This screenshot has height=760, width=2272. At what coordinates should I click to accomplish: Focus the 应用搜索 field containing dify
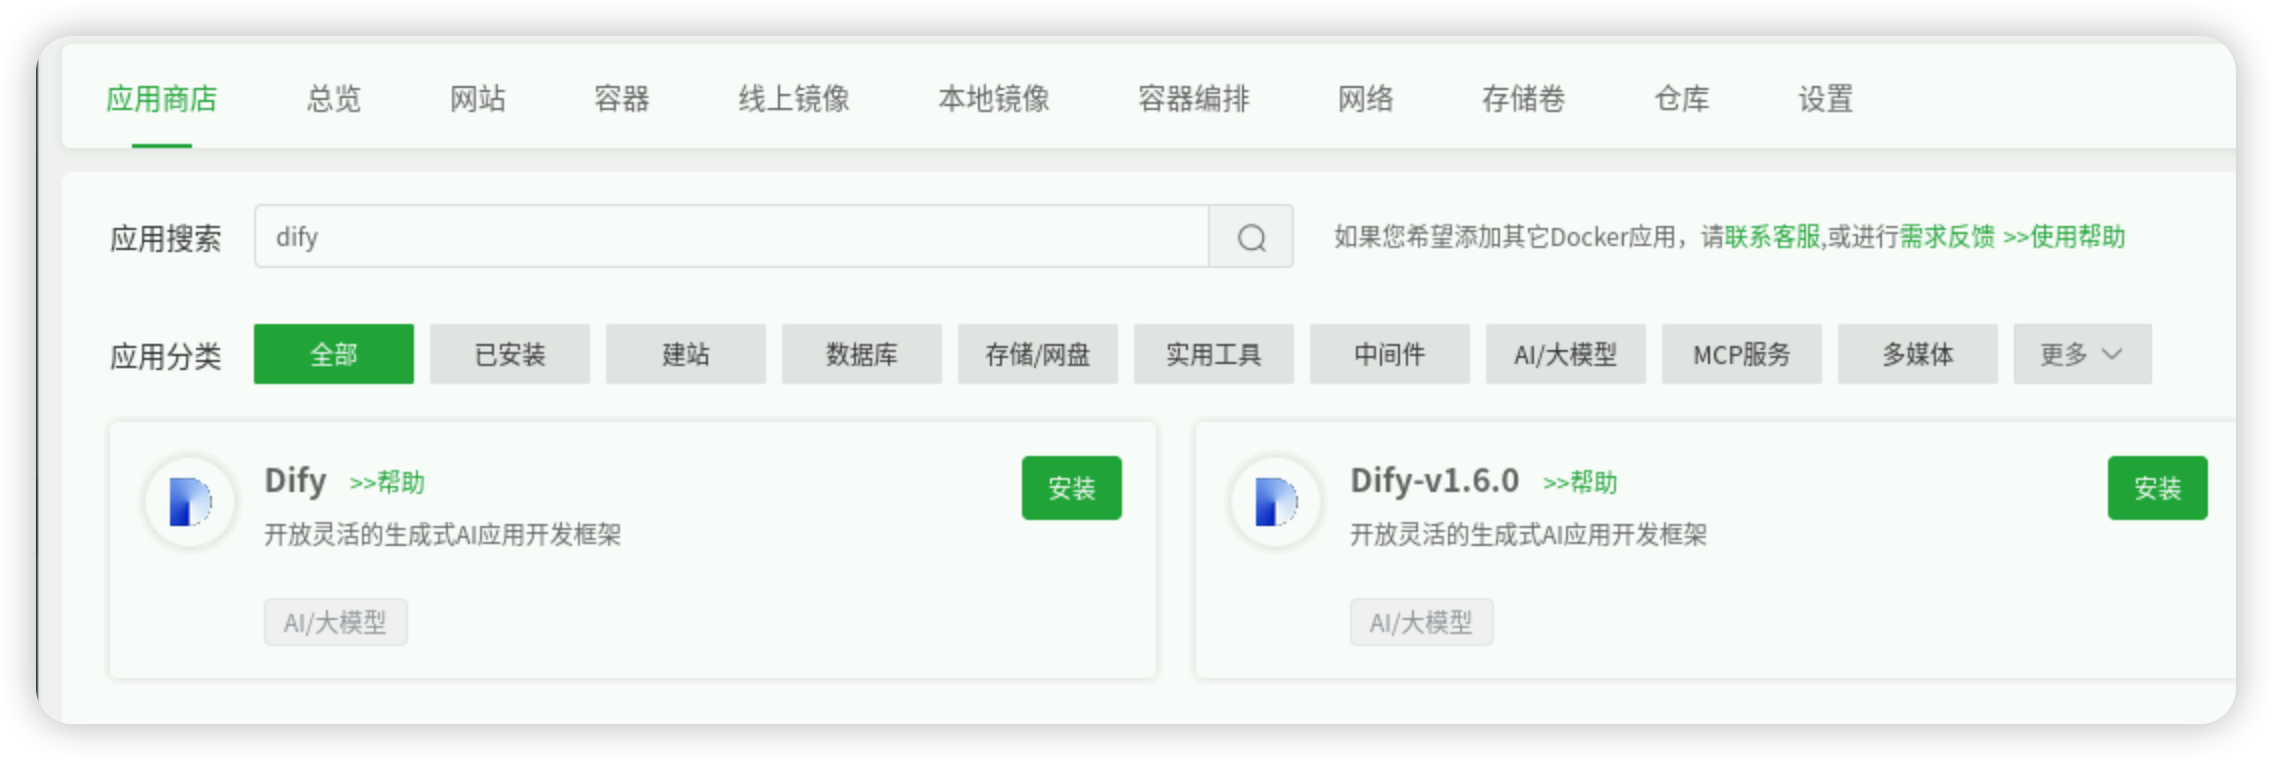(732, 237)
